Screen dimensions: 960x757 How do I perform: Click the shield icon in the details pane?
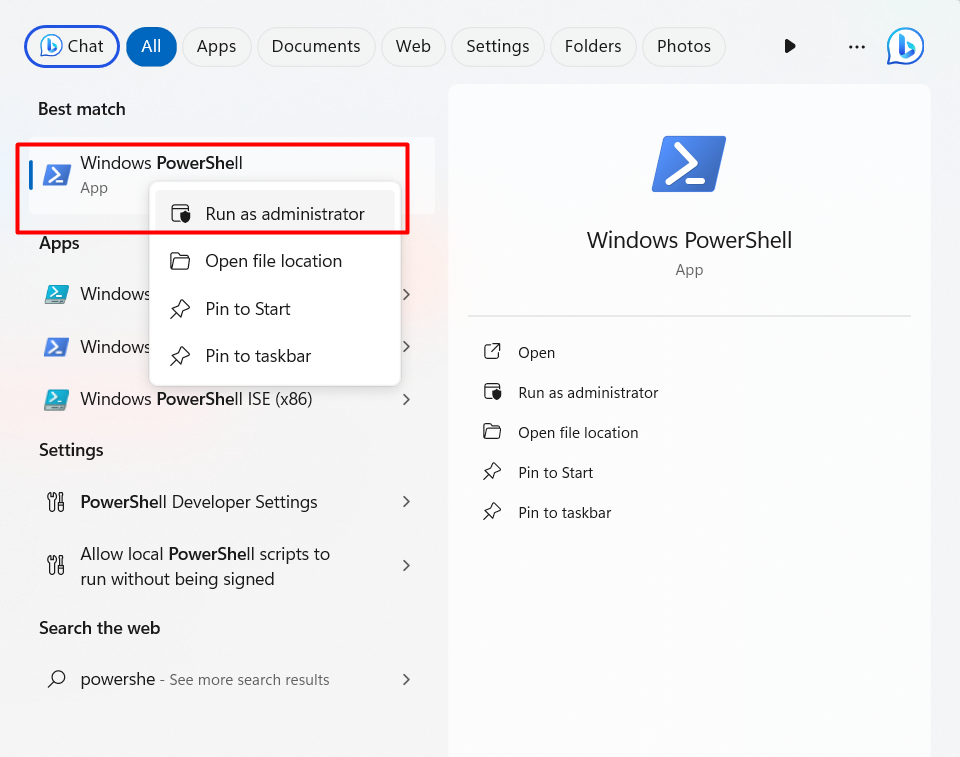pyautogui.click(x=493, y=392)
